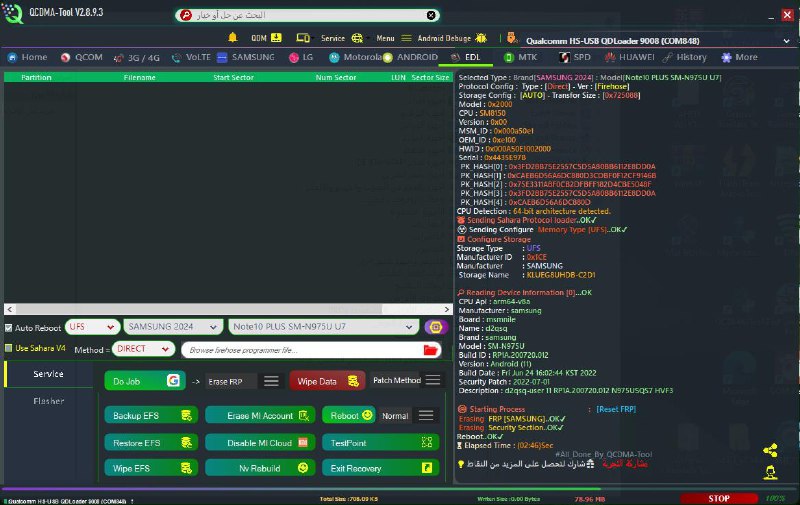The height and width of the screenshot is (505, 800).
Task: Open the Service globe icon
Action: pyautogui.click(x=357, y=38)
